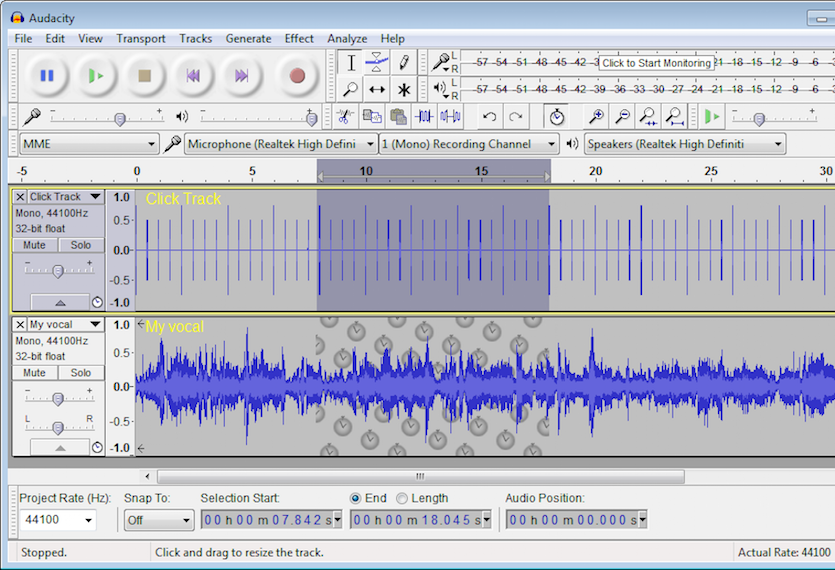The width and height of the screenshot is (835, 570).
Task: Click the Copy icon in edit toolbar
Action: (372, 116)
